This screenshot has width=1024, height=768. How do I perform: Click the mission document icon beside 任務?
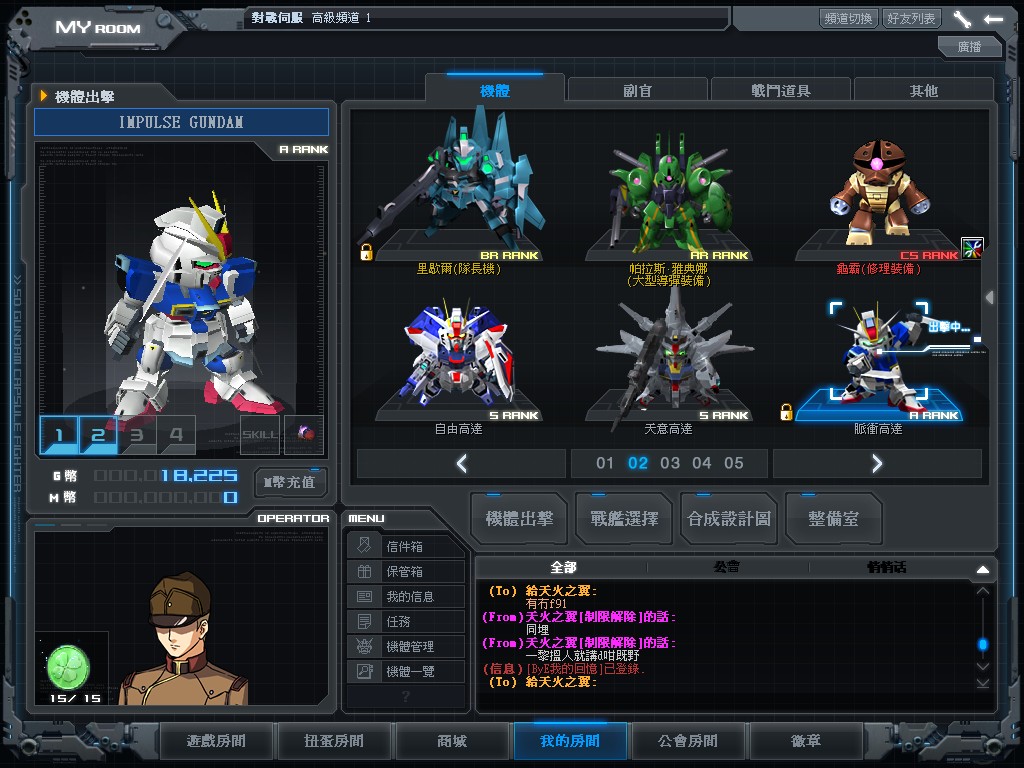pyautogui.click(x=364, y=621)
